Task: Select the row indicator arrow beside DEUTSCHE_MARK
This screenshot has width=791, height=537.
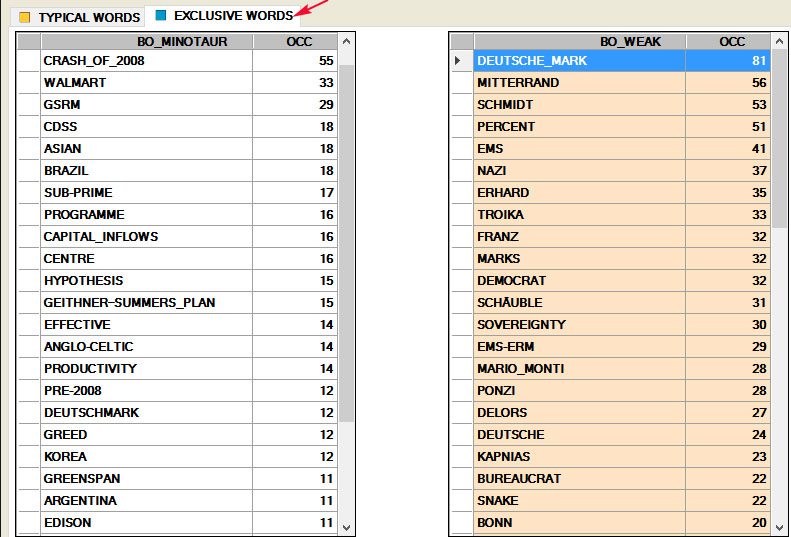Action: tap(458, 61)
